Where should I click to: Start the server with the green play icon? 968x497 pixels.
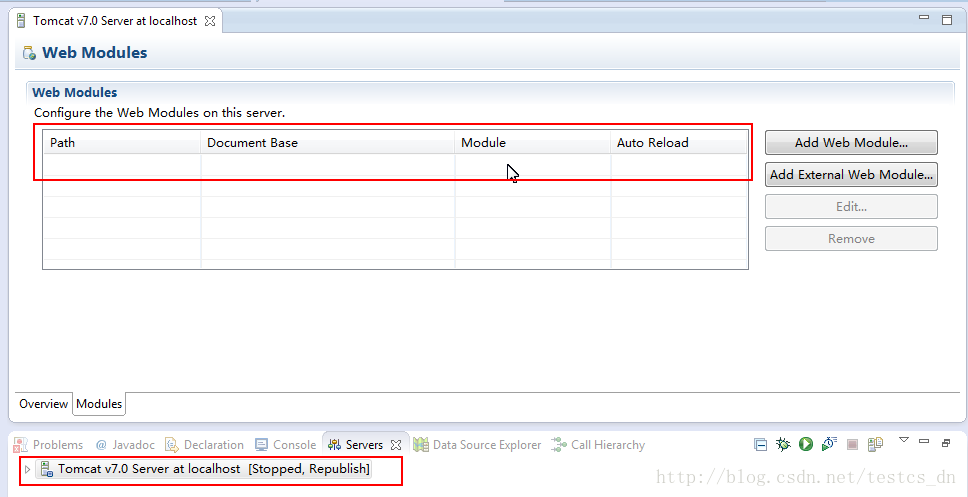[806, 444]
